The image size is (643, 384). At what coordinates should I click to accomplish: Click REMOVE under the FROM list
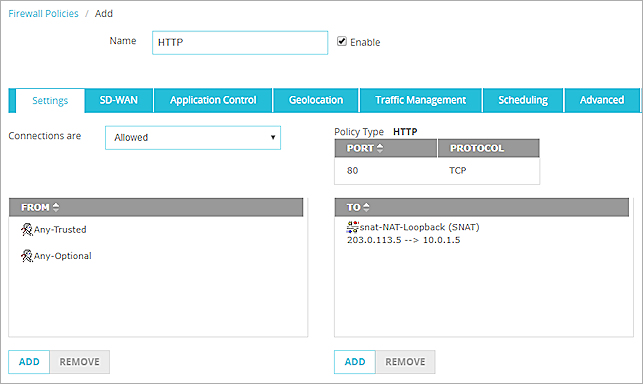click(x=80, y=362)
